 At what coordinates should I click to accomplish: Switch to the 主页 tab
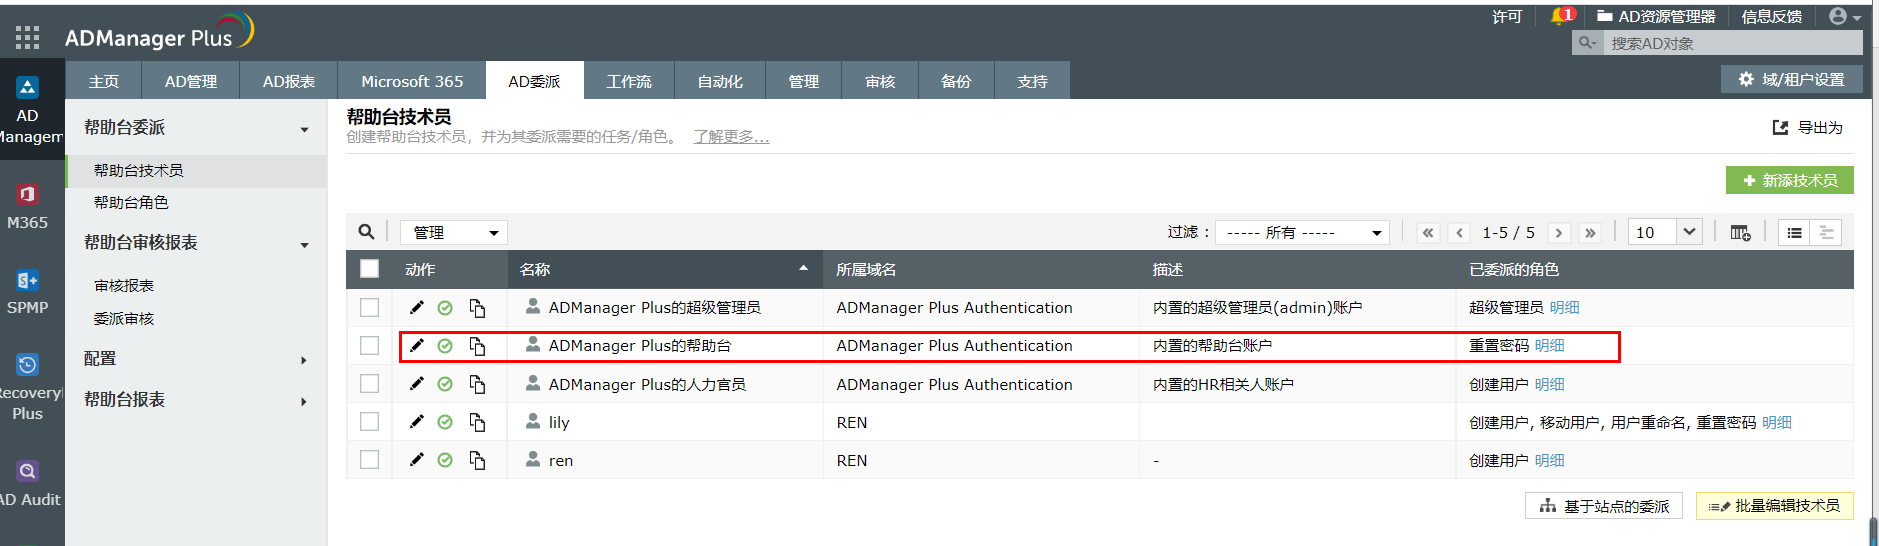(103, 81)
